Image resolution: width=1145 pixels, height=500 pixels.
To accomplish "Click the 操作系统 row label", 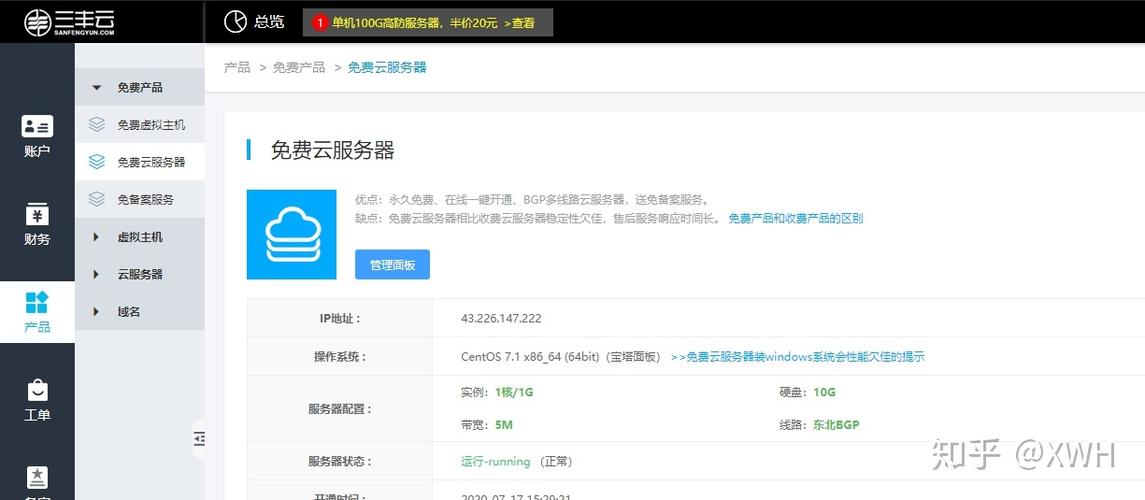I will click(x=340, y=357).
